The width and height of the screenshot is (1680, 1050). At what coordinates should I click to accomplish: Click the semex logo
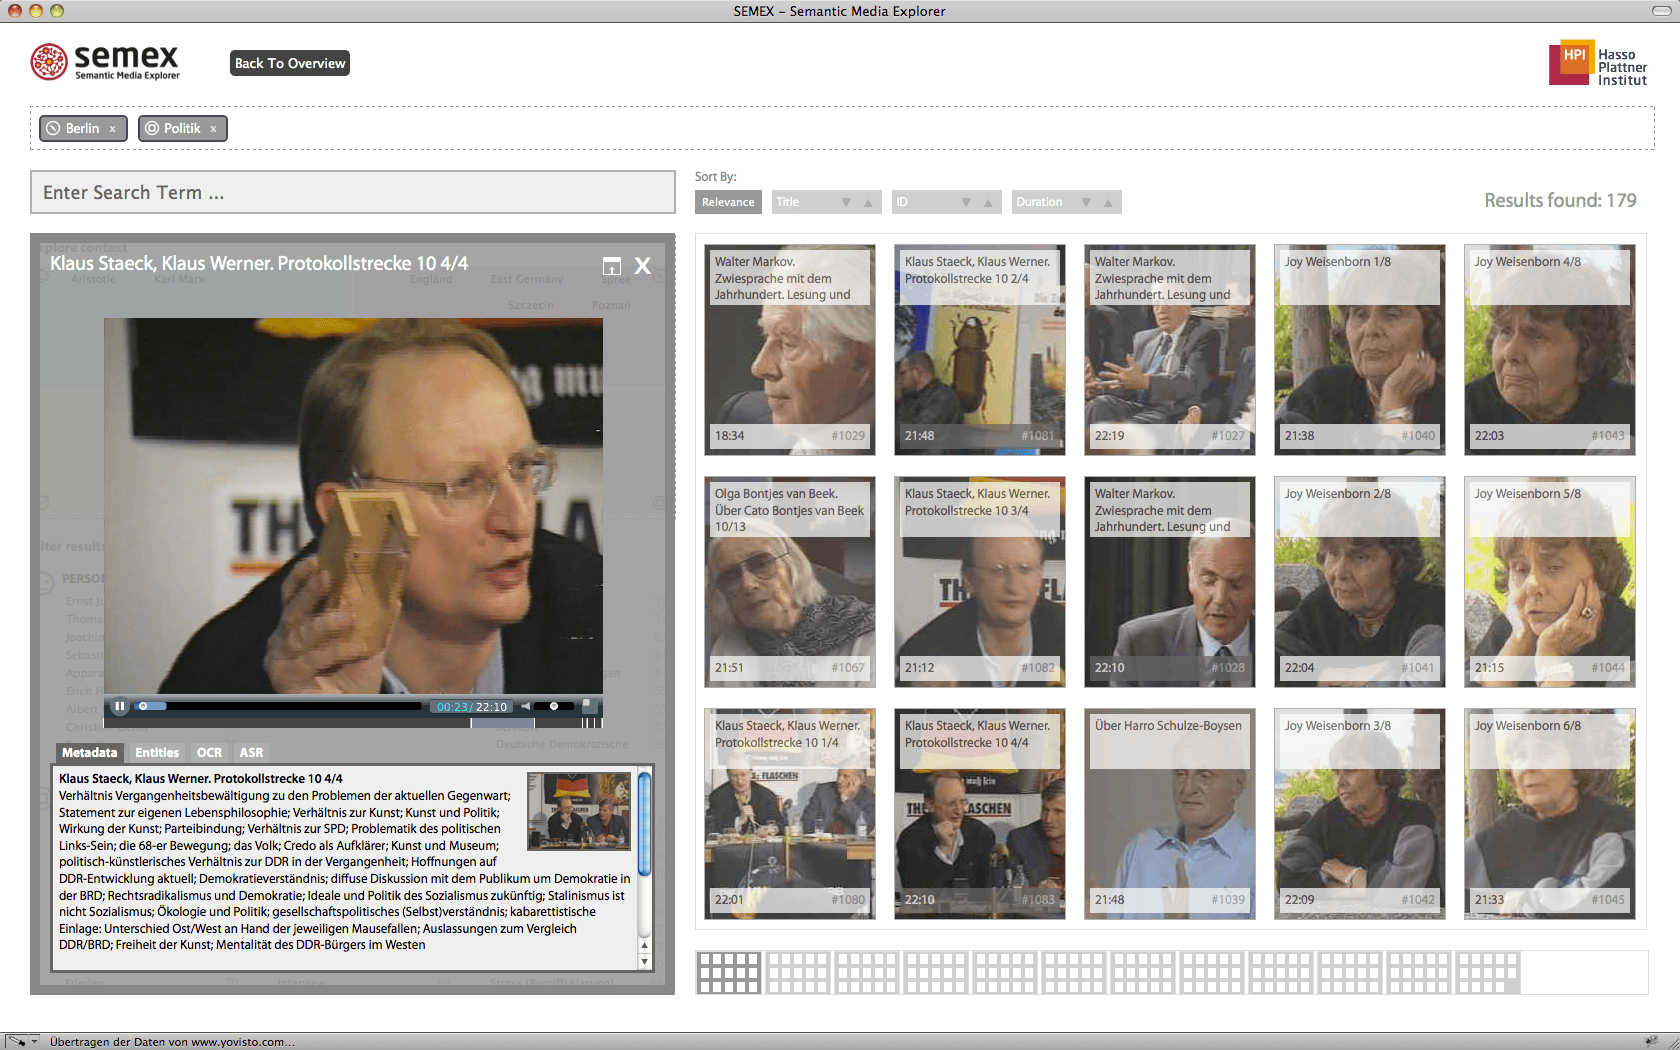point(105,62)
